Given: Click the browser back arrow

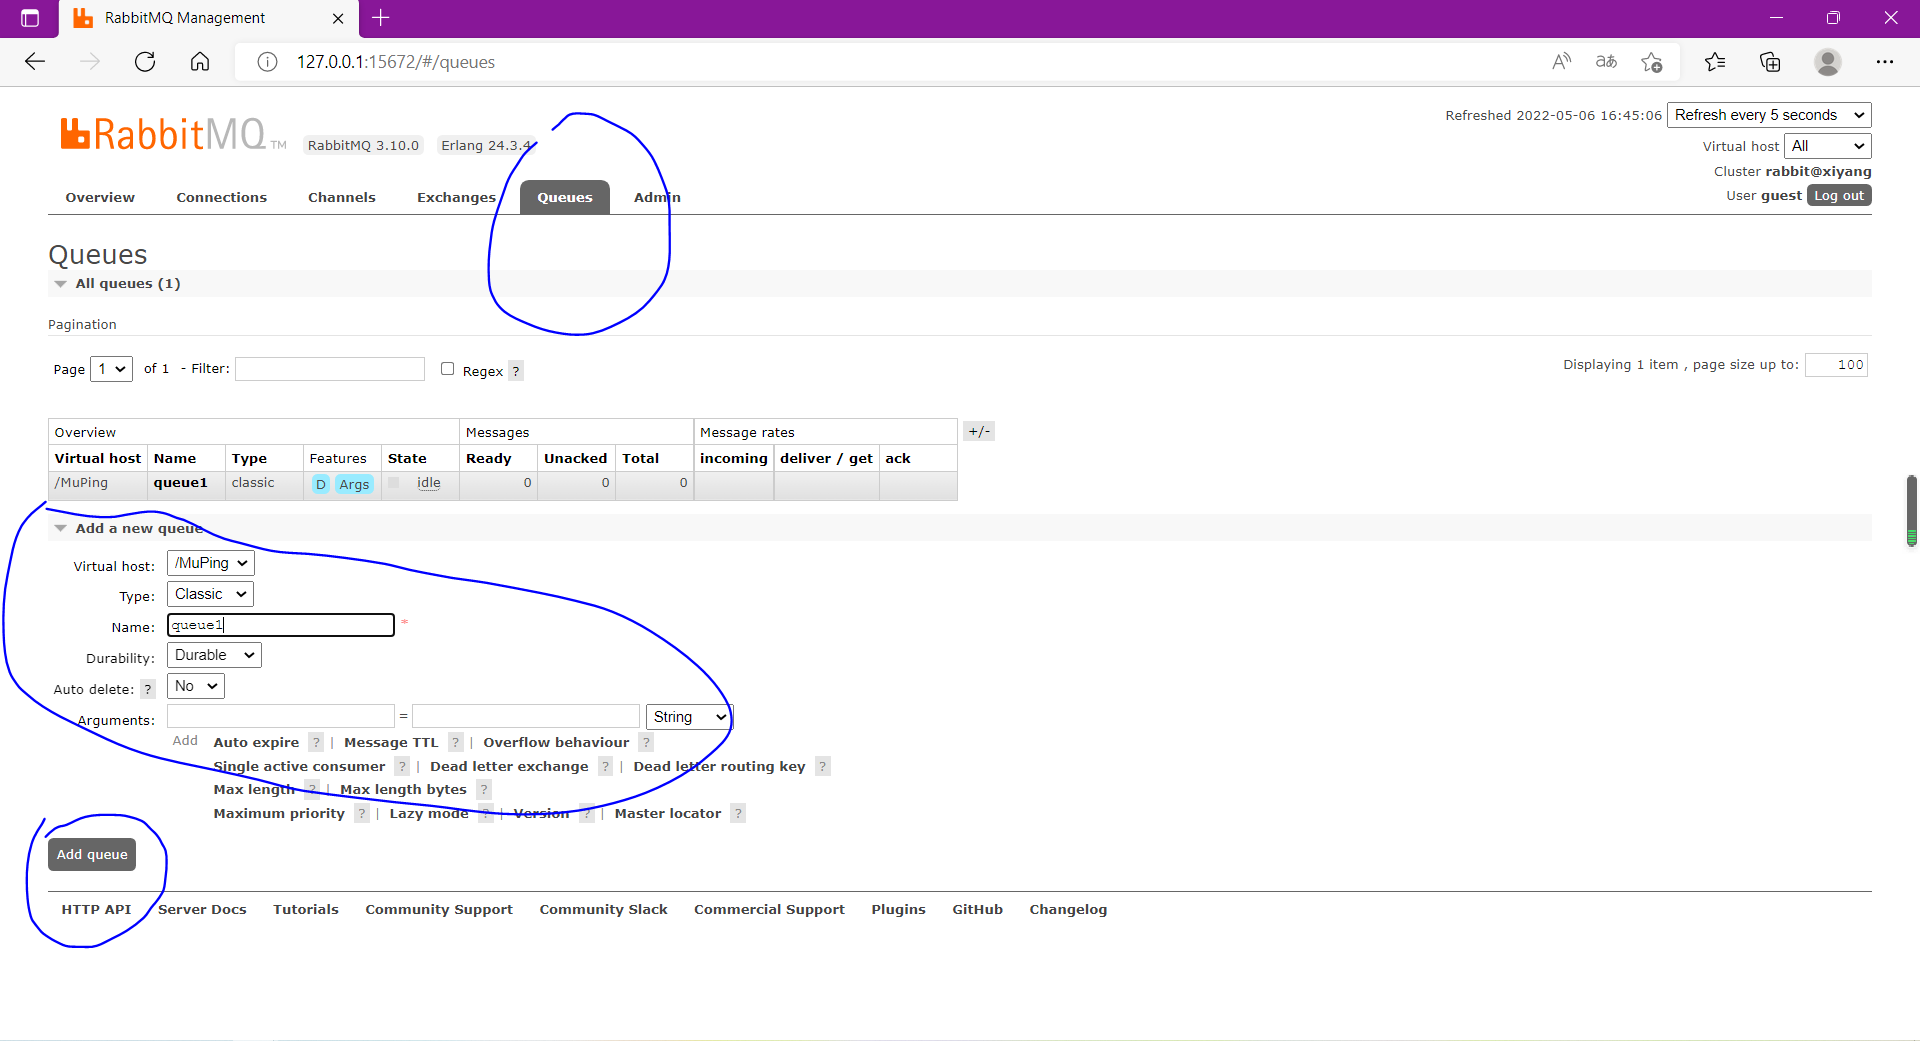Looking at the screenshot, I should coord(35,62).
